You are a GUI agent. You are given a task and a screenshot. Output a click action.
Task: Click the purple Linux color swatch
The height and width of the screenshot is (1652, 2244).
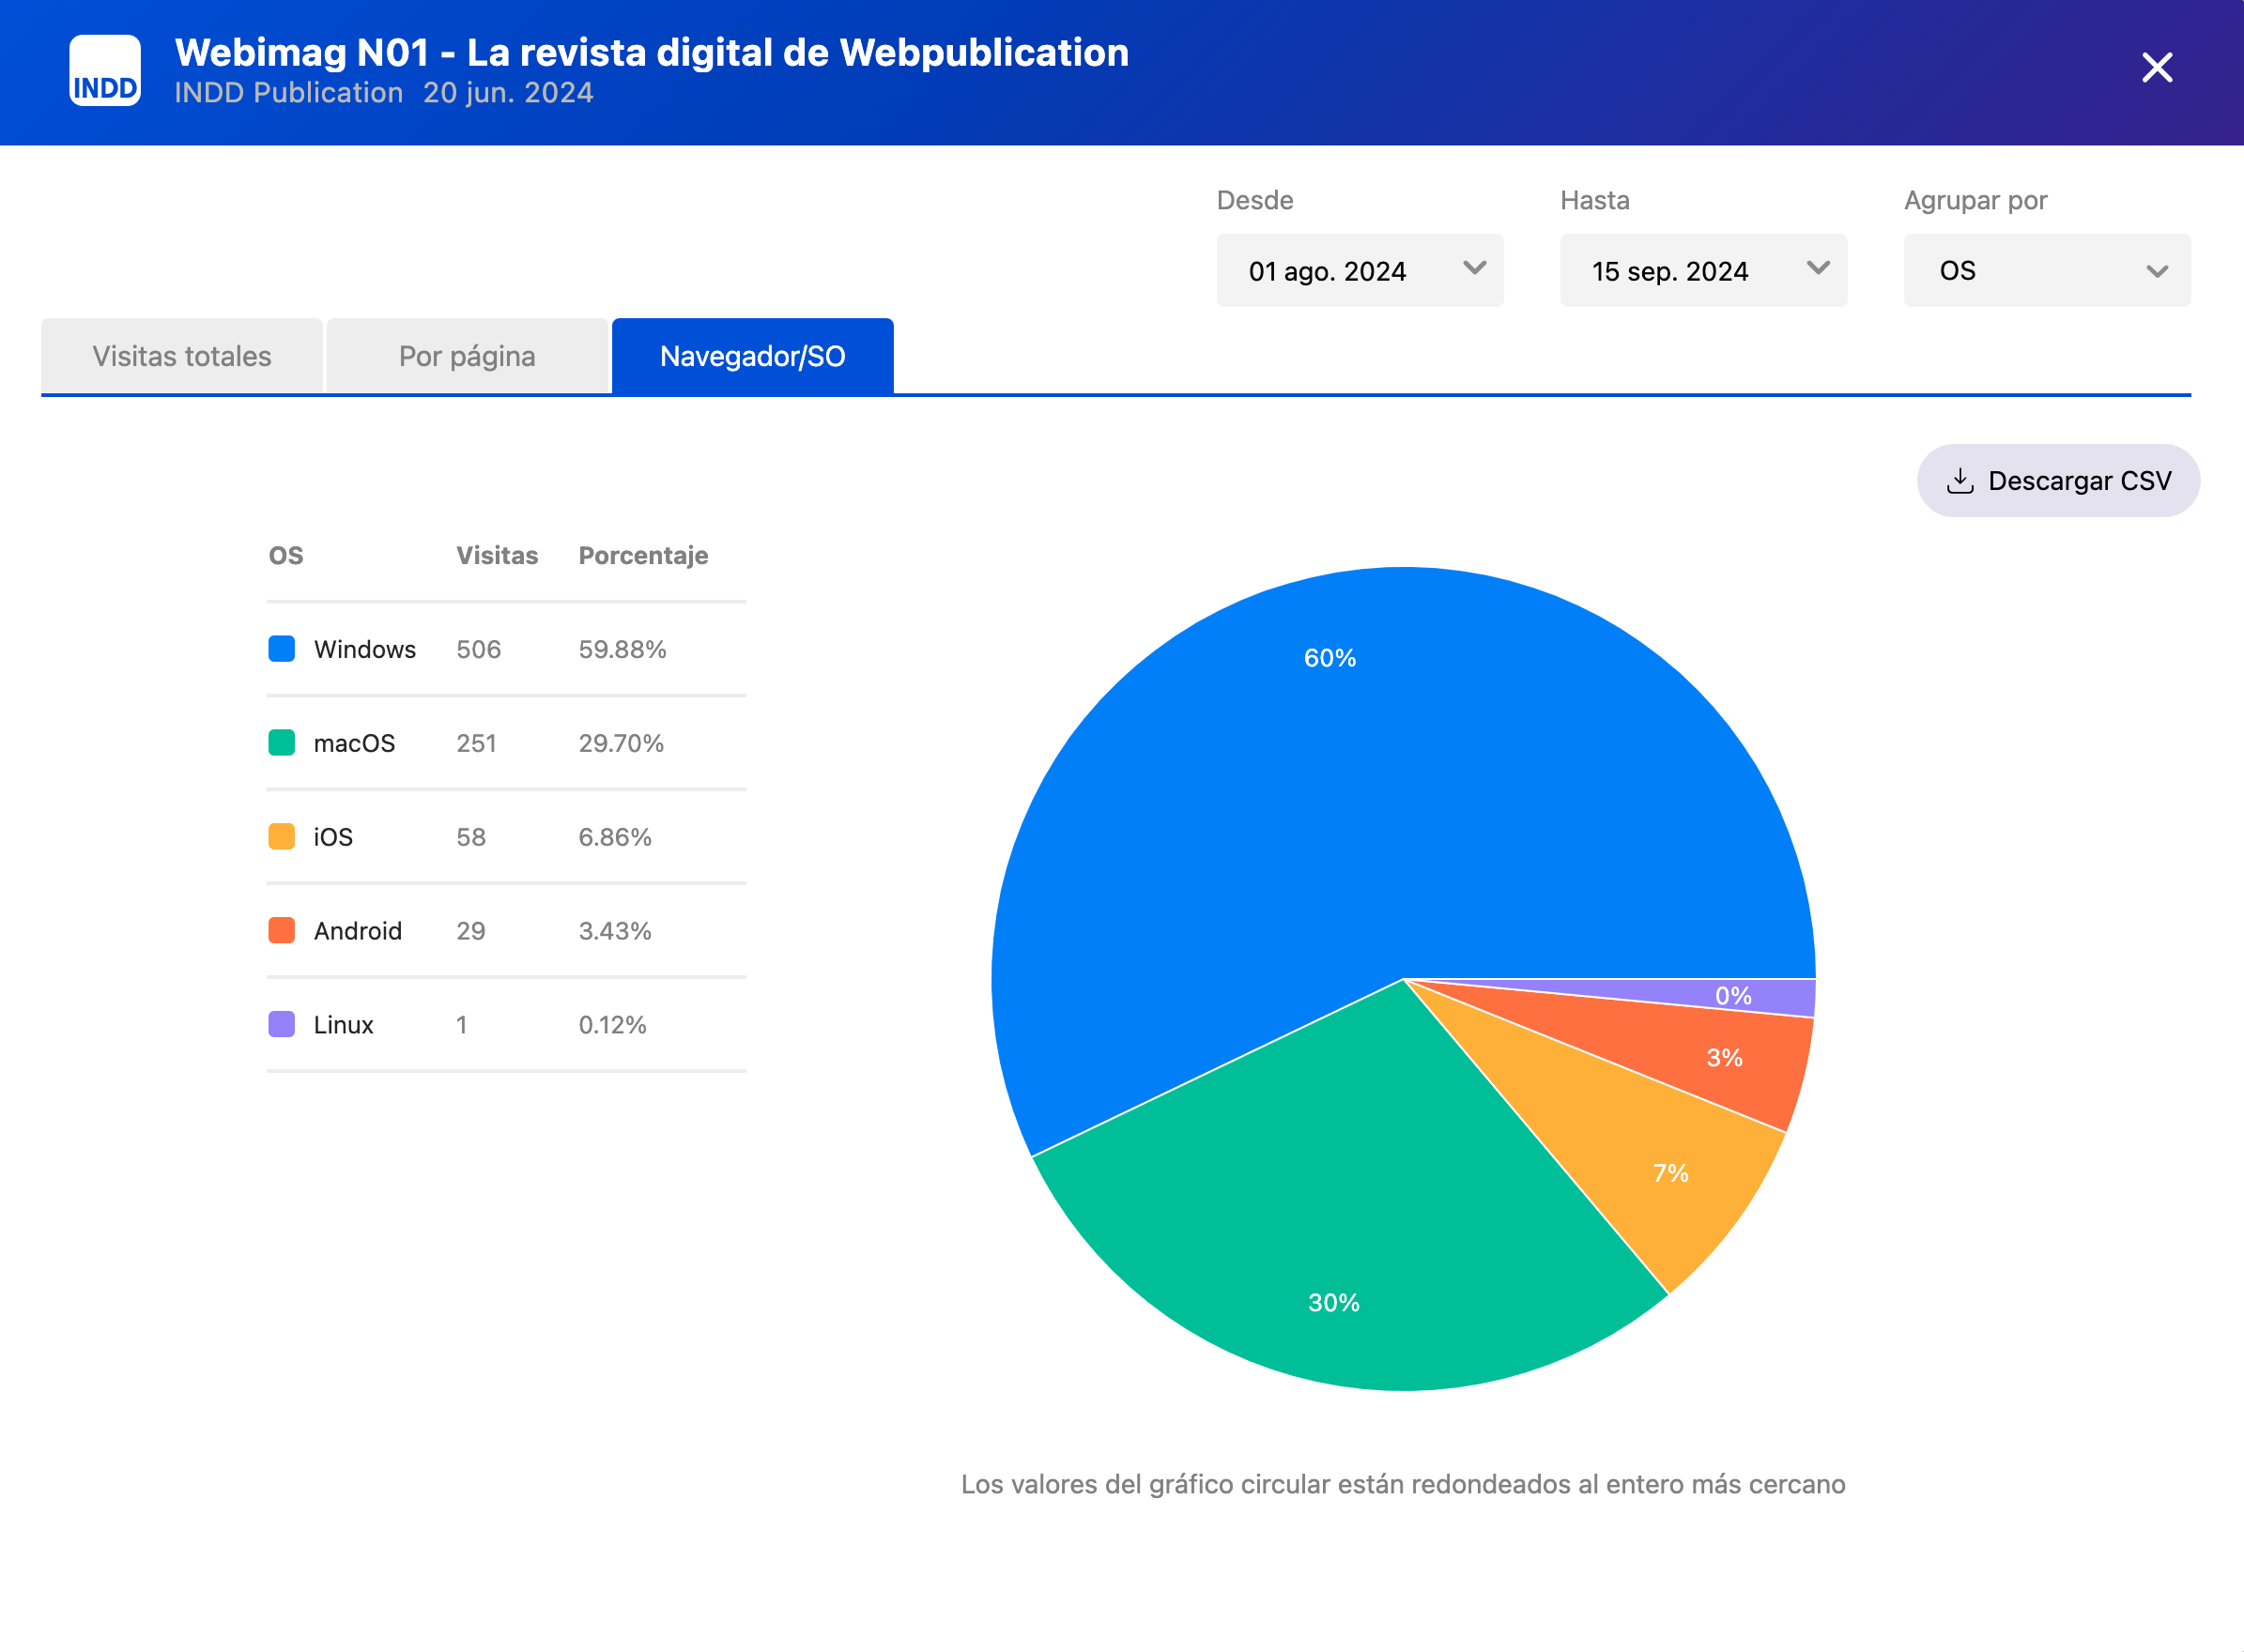click(282, 1025)
